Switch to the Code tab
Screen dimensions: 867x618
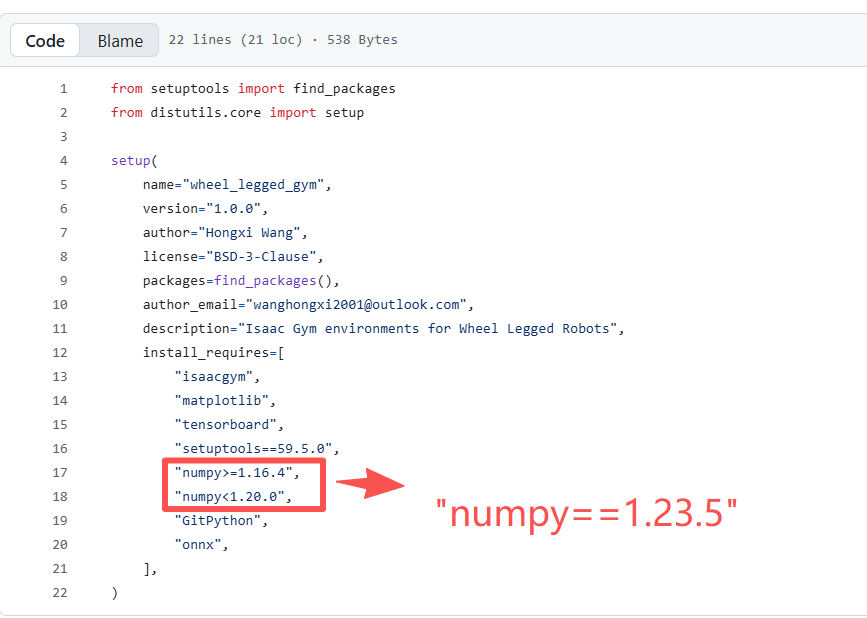click(45, 40)
